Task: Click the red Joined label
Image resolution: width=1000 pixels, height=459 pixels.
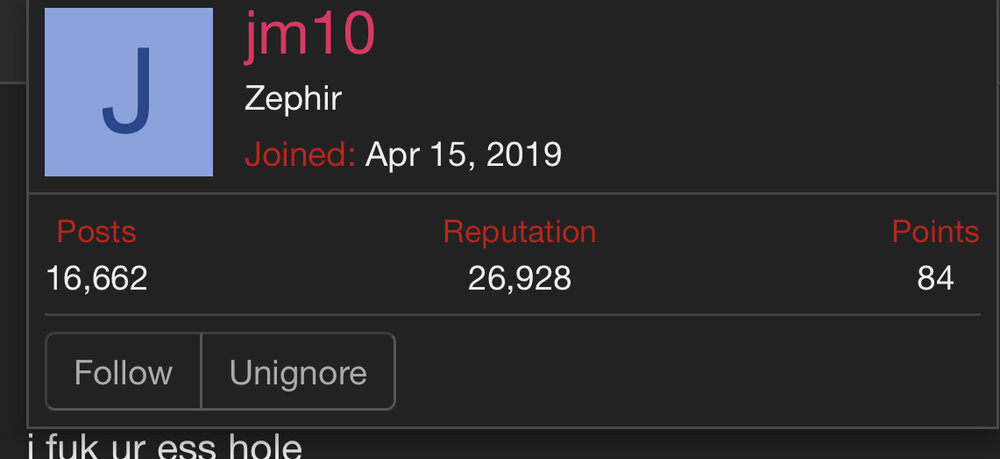Action: [300, 155]
